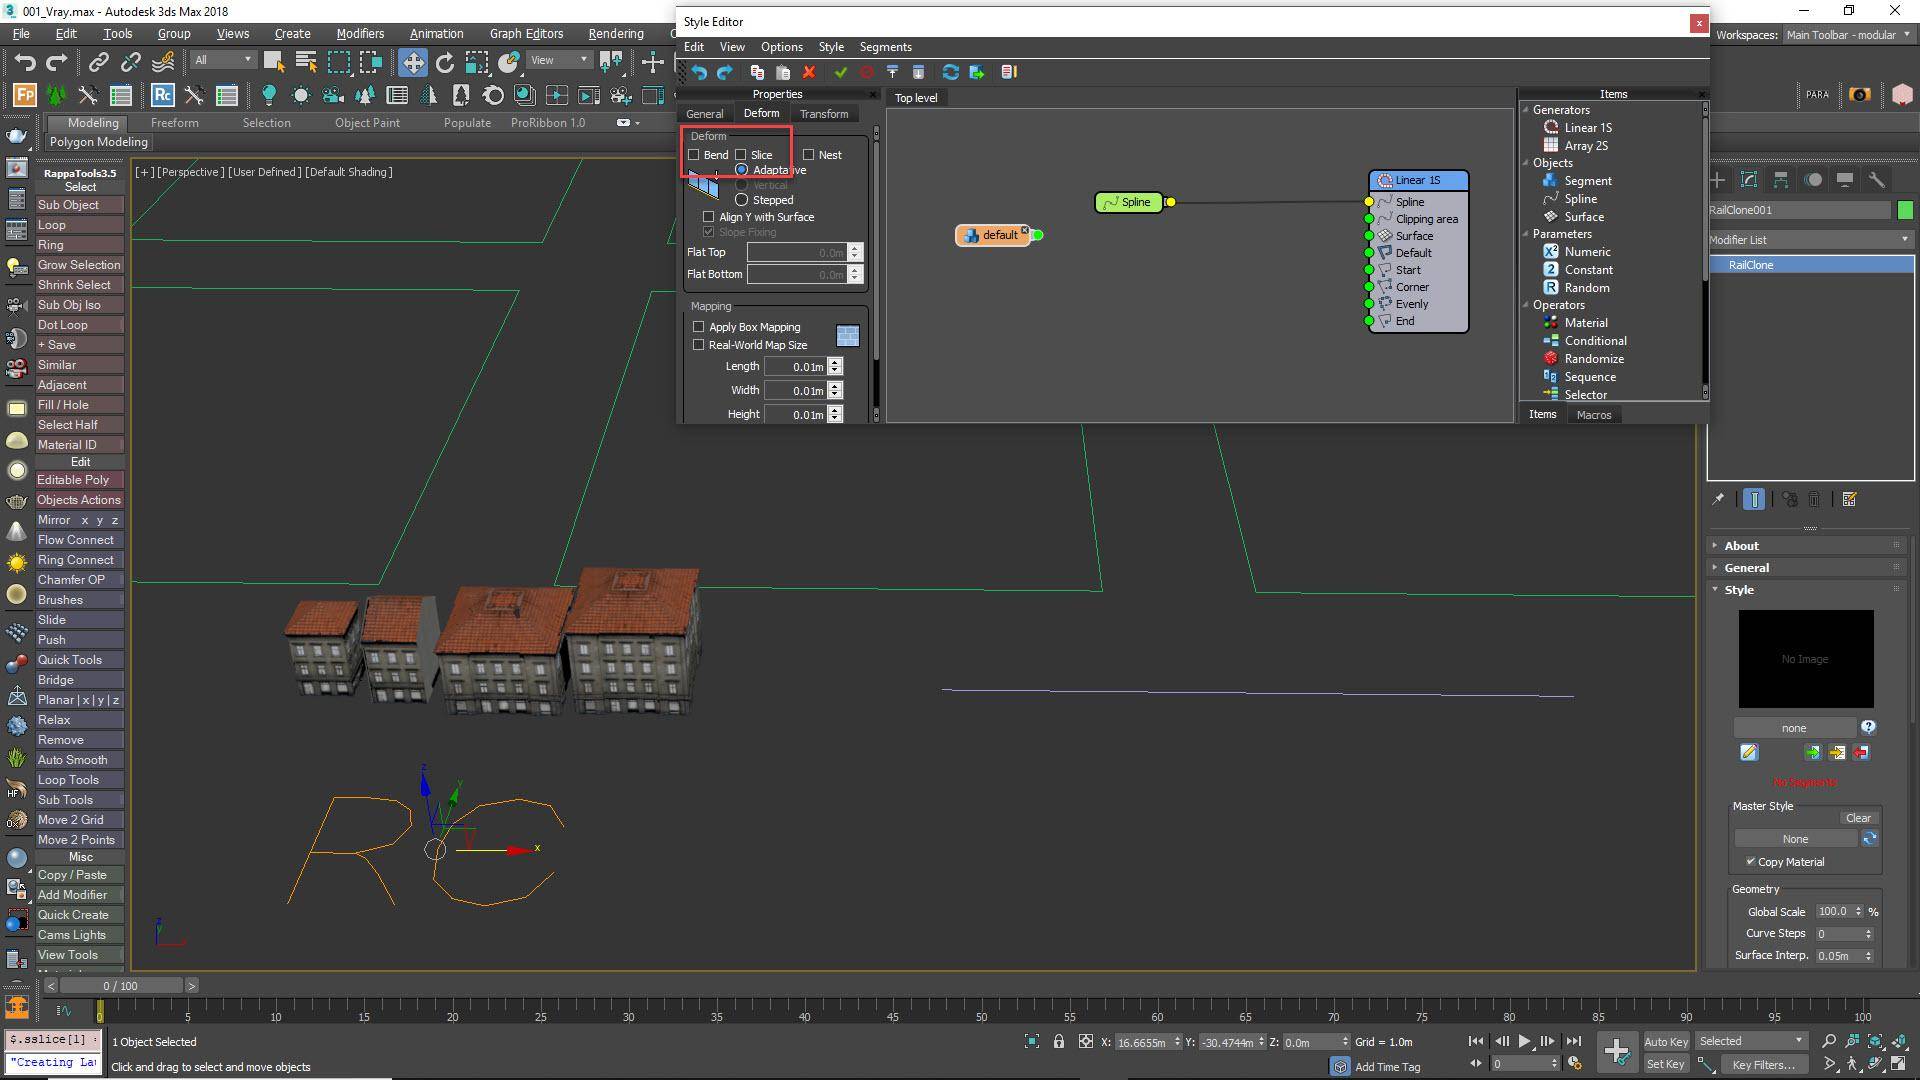Select the Material operator
The image size is (1920, 1080).
1585,322
